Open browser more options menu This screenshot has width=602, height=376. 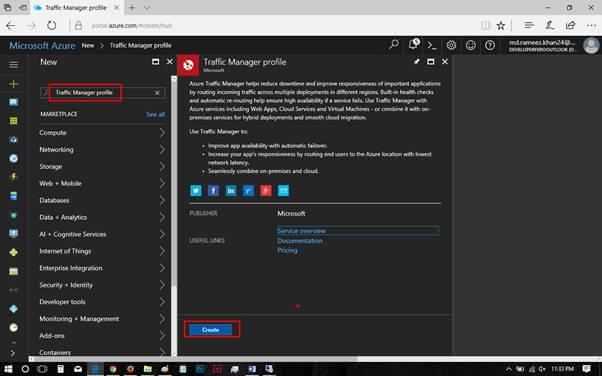click(591, 26)
